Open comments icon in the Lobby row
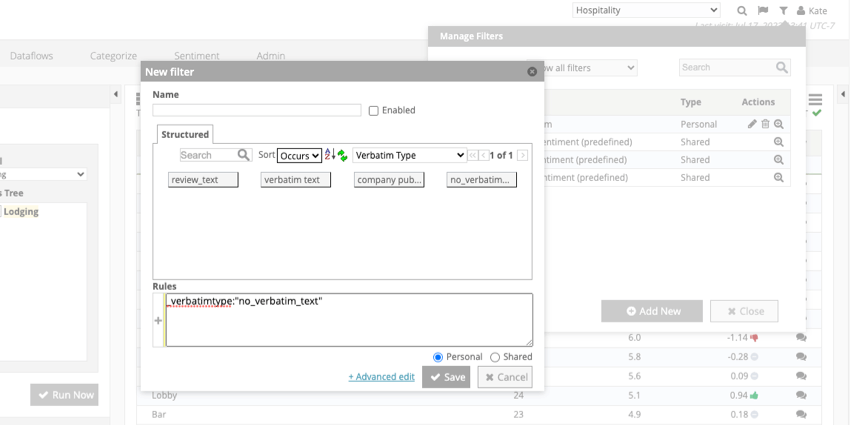The height and width of the screenshot is (425, 850). tap(801, 395)
